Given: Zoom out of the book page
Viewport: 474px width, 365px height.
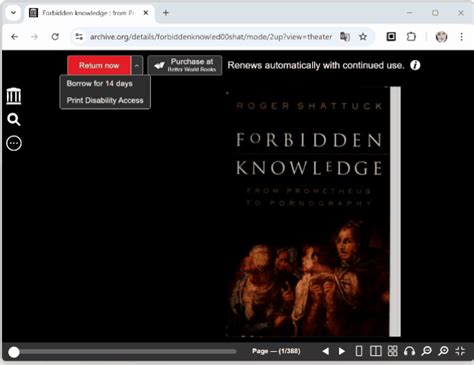Looking at the screenshot, I should tap(426, 351).
